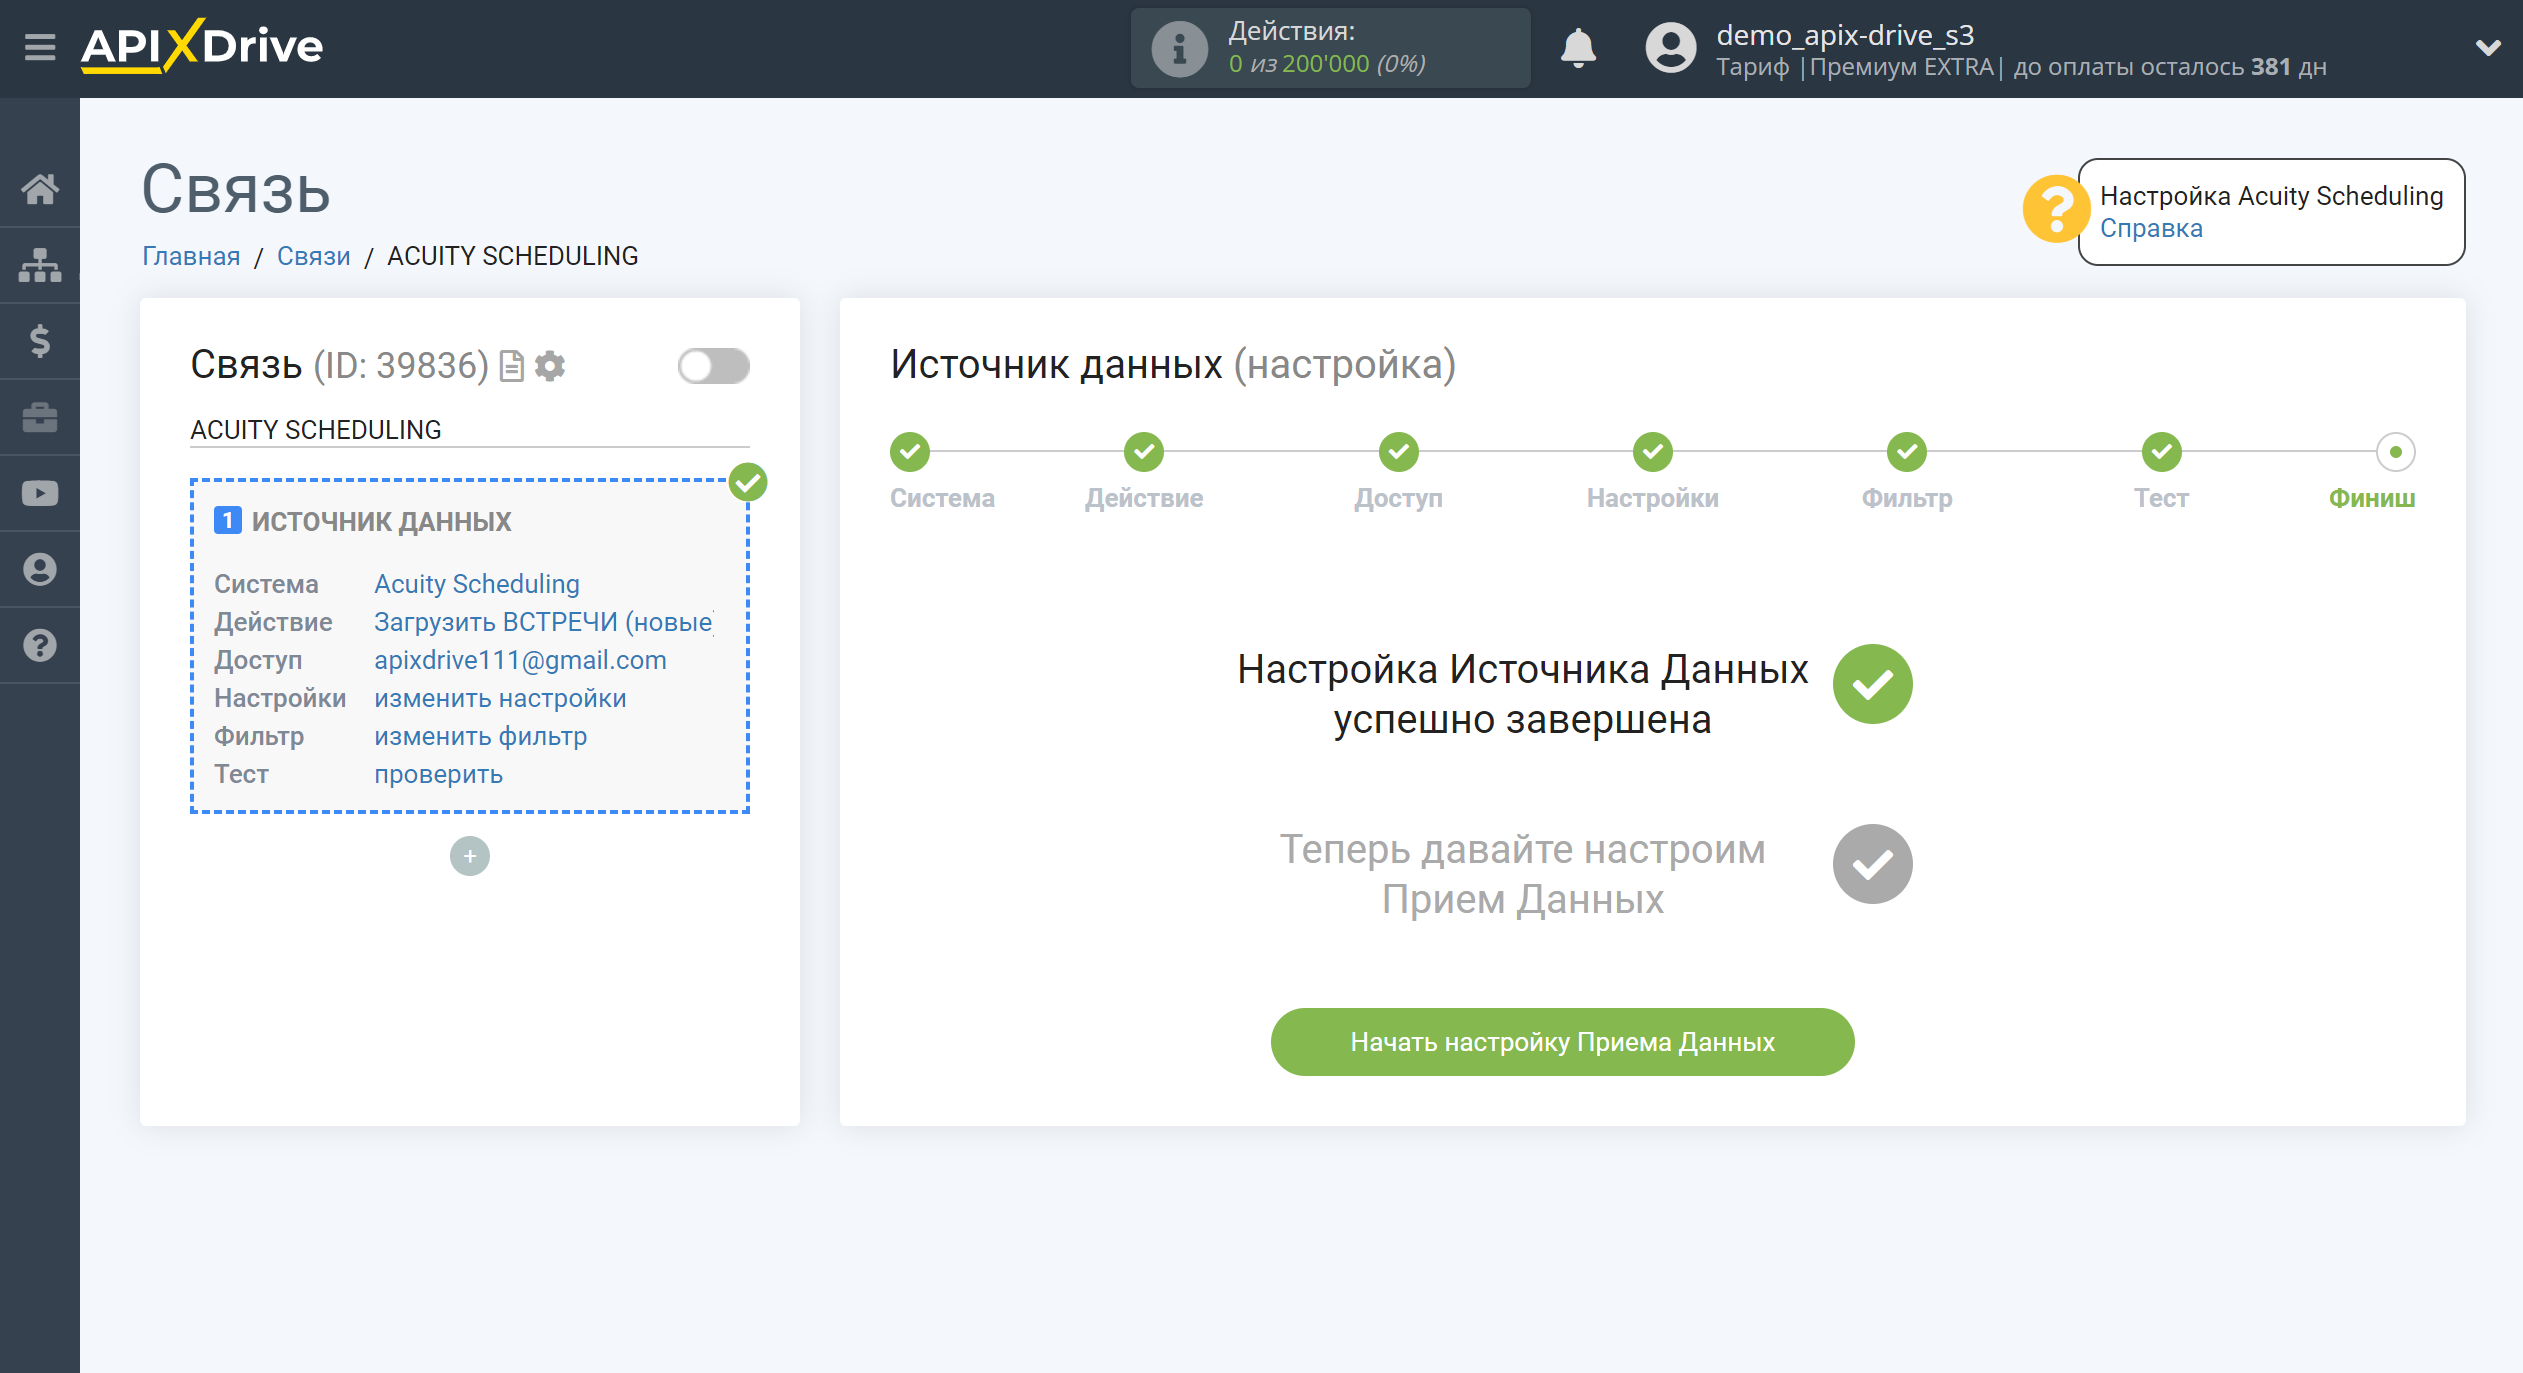
Task: Click the Фильтр step checkmark
Action: [1907, 452]
